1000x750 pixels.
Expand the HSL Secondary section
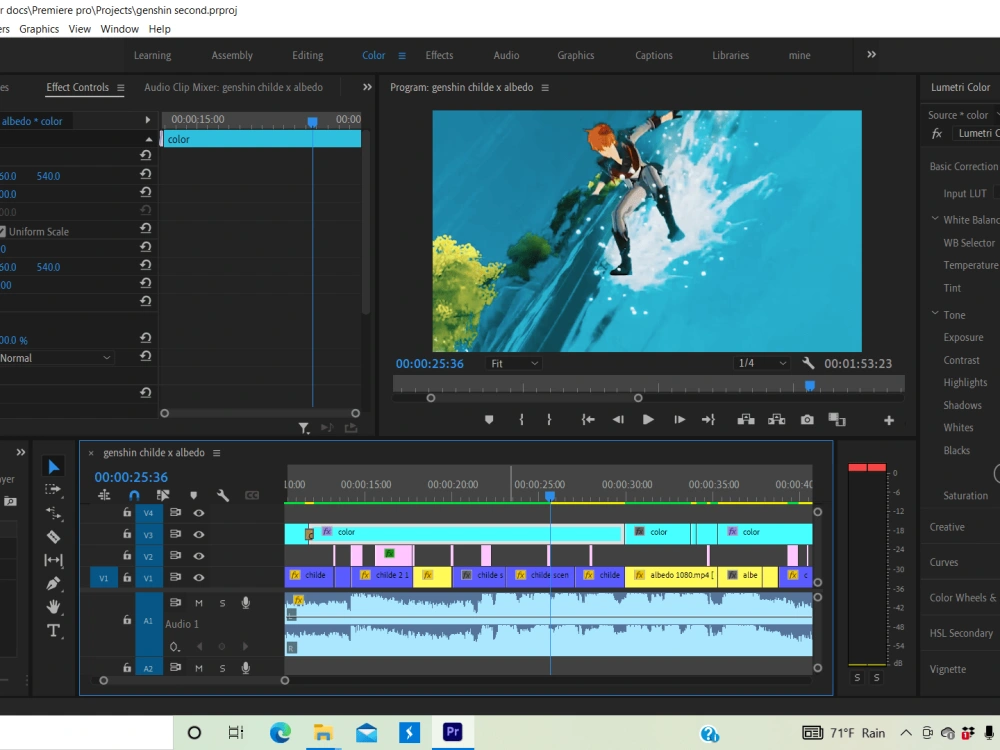coord(961,633)
